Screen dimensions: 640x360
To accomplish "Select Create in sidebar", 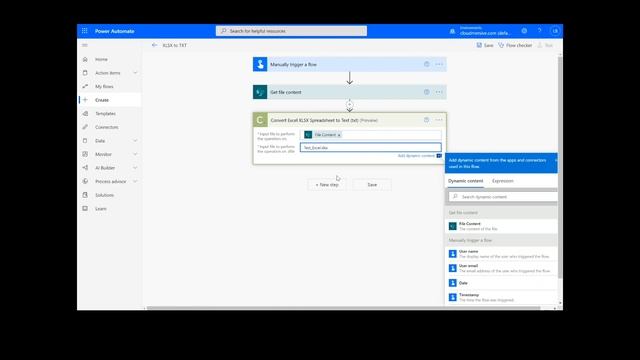I will tap(102, 100).
